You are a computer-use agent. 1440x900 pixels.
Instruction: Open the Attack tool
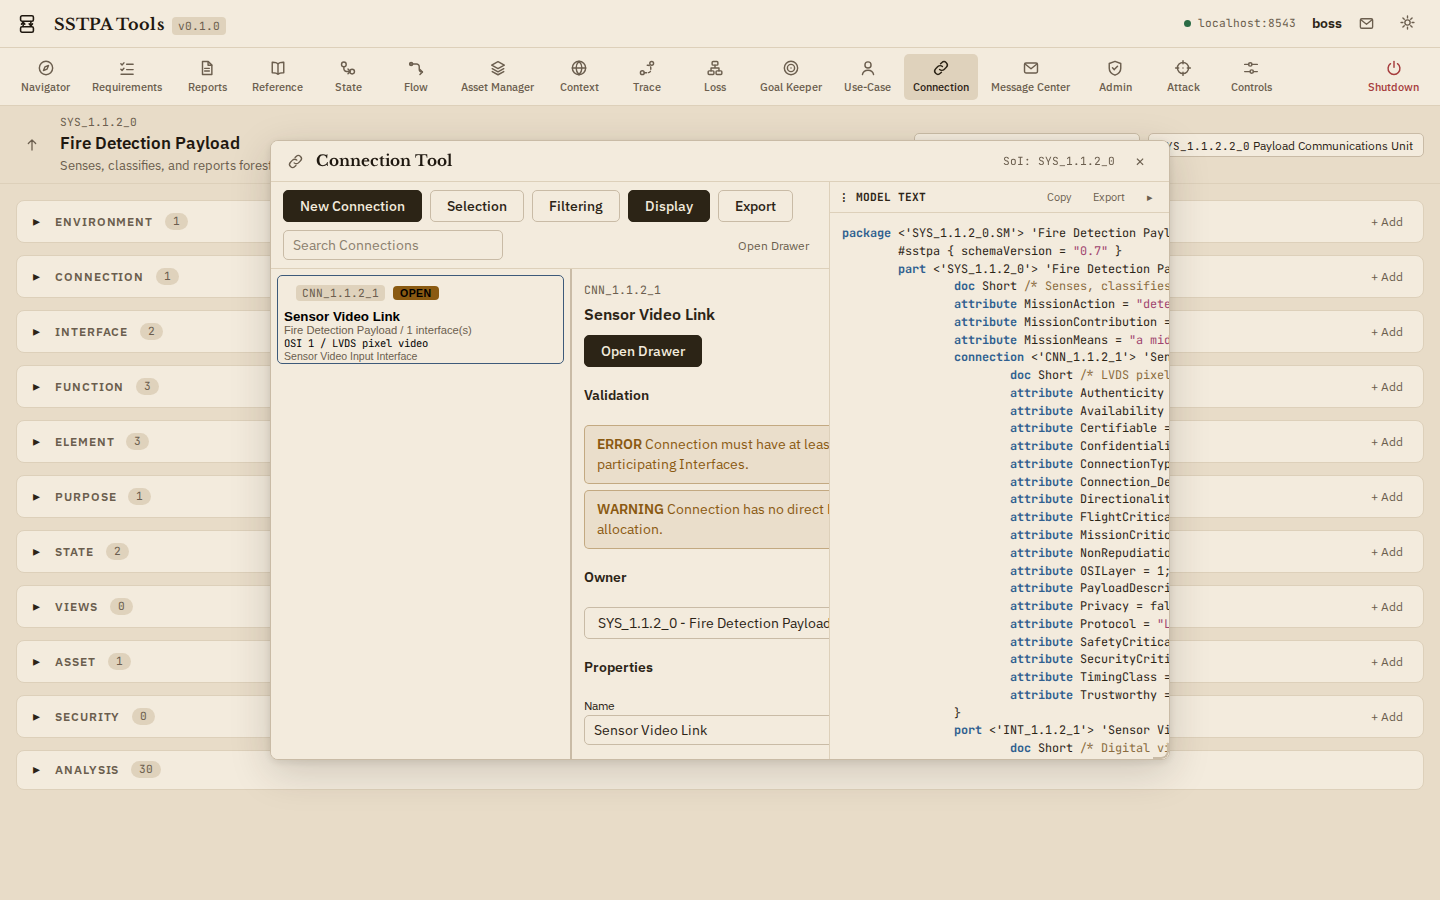click(x=1183, y=77)
